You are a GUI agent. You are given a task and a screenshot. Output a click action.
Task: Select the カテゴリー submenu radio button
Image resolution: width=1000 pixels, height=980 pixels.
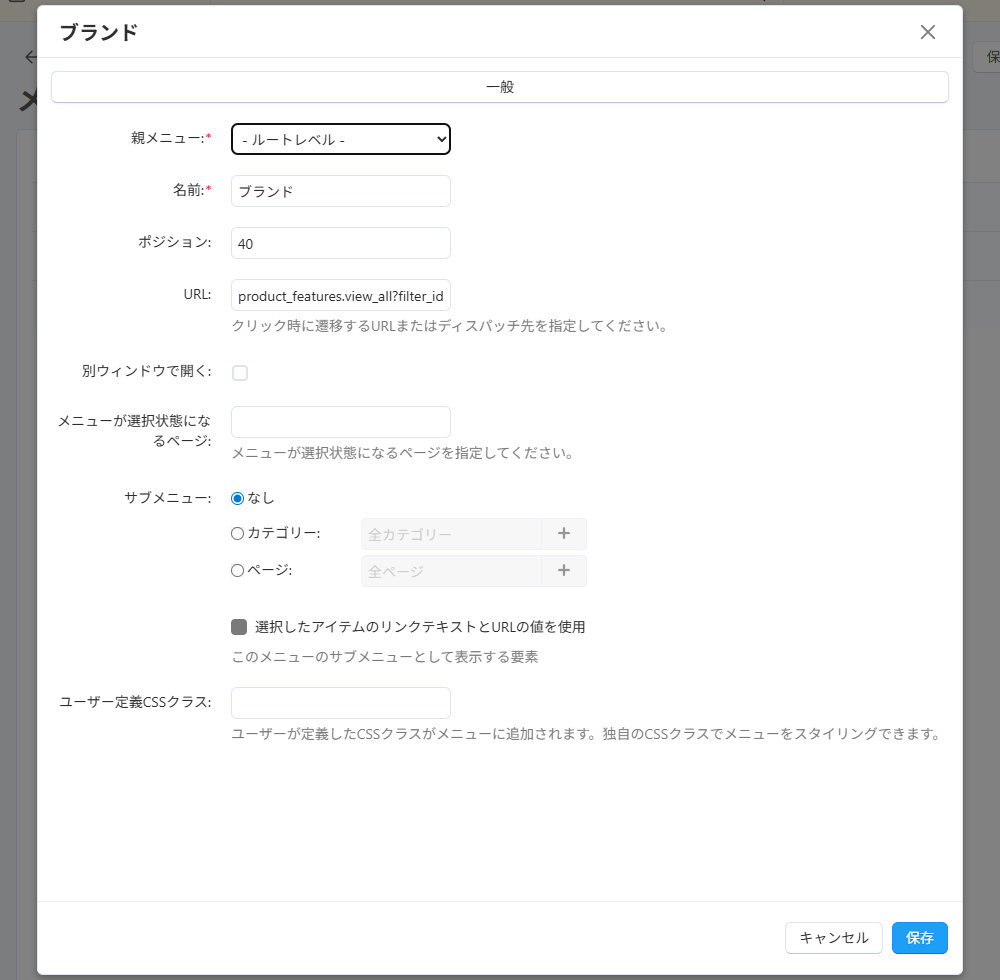click(x=238, y=534)
